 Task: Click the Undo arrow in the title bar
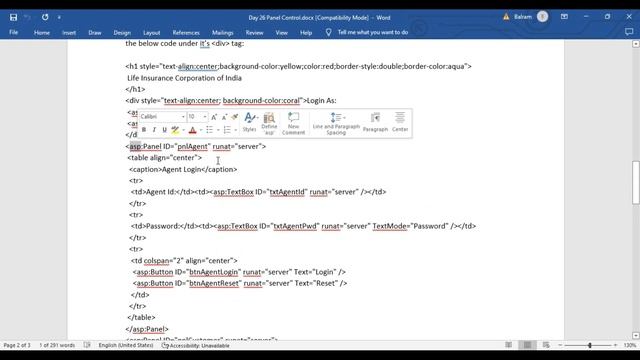tap(28, 17)
